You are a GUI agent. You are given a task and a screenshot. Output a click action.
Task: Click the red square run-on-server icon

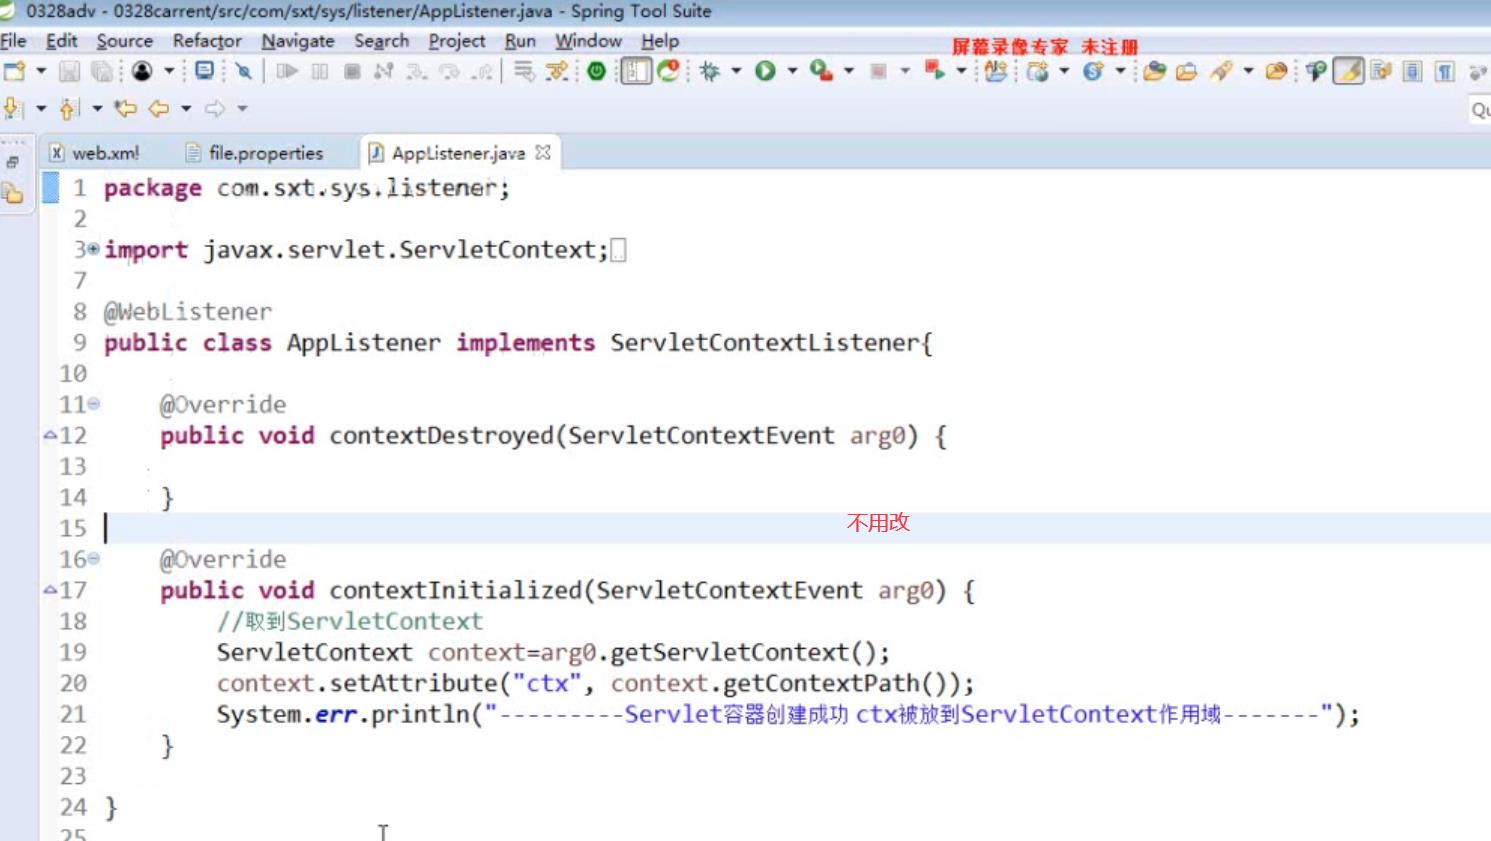pyautogui.click(x=935, y=70)
